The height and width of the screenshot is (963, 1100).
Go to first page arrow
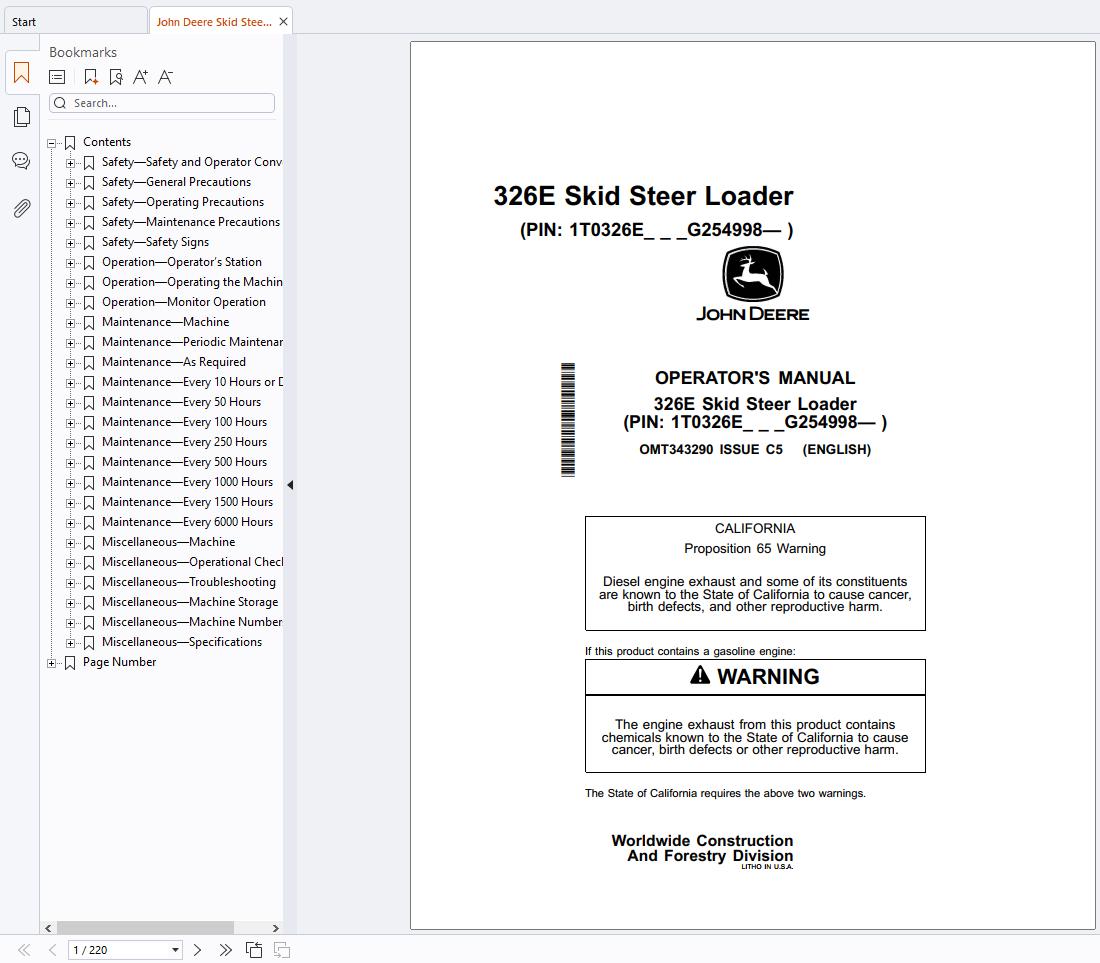tap(24, 950)
